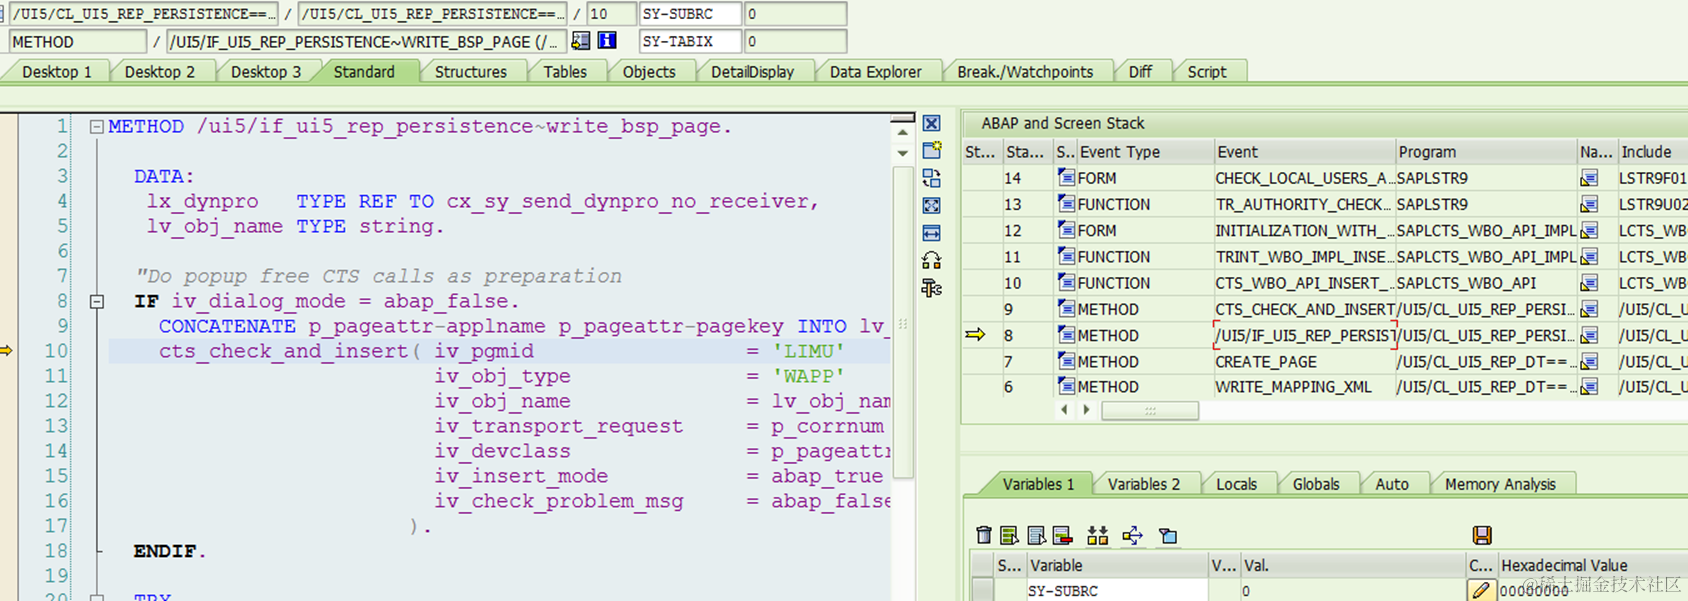Click the headset Services of the Tool icon
Screen dimensions: 1688x601
tap(931, 260)
